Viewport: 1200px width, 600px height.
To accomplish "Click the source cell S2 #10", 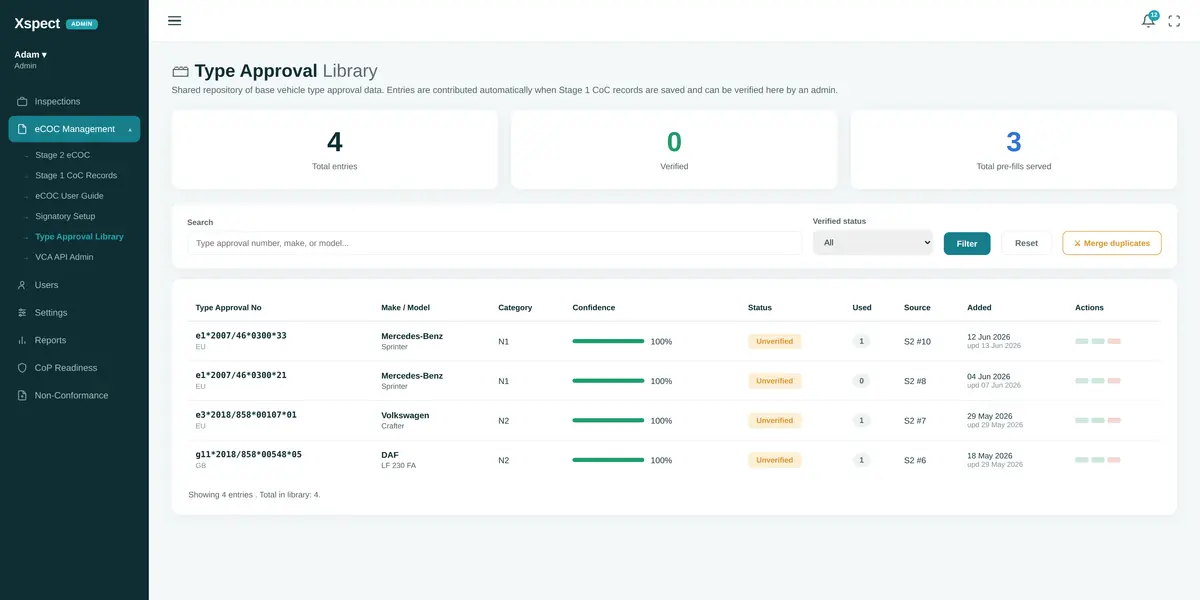I will (x=917, y=341).
